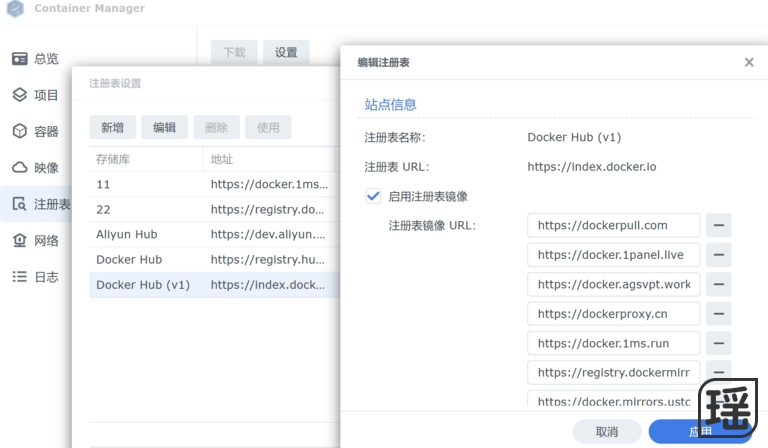Click the Overview (总览) sidebar icon
The width and height of the screenshot is (768, 448).
coord(20,59)
